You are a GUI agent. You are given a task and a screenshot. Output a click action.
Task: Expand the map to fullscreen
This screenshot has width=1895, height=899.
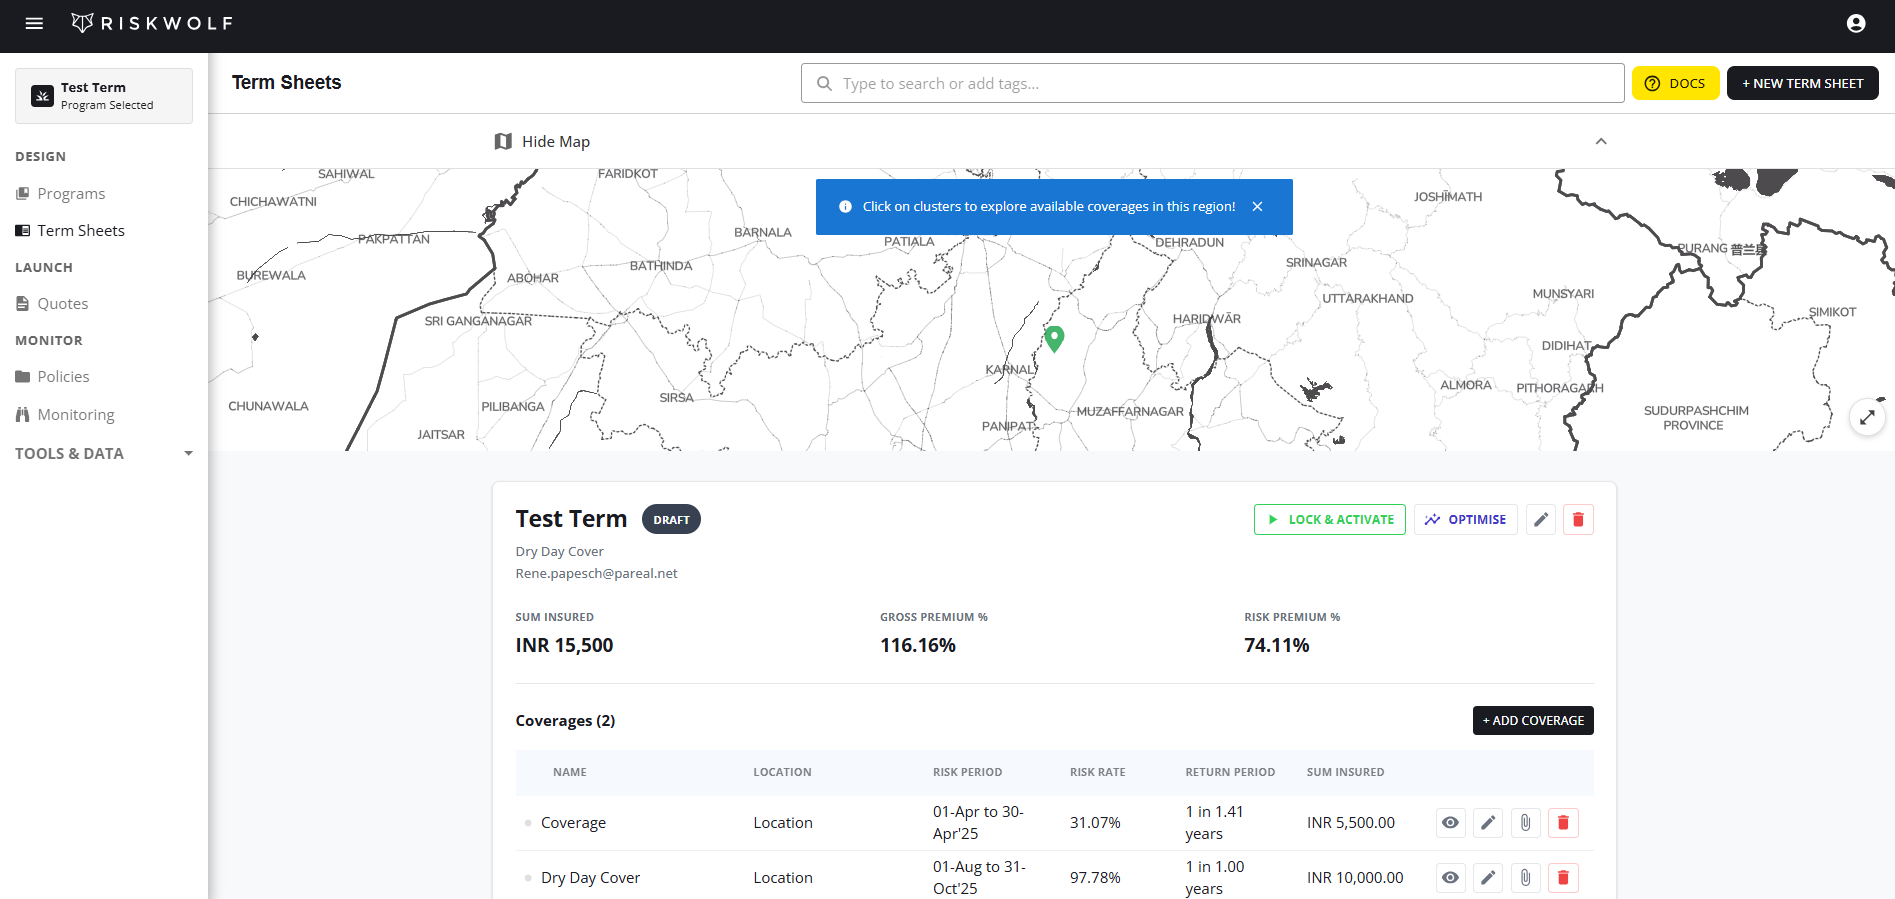tap(1867, 417)
